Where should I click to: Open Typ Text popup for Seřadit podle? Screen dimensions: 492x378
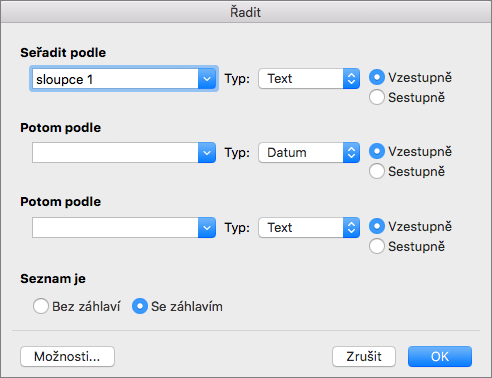coord(309,79)
